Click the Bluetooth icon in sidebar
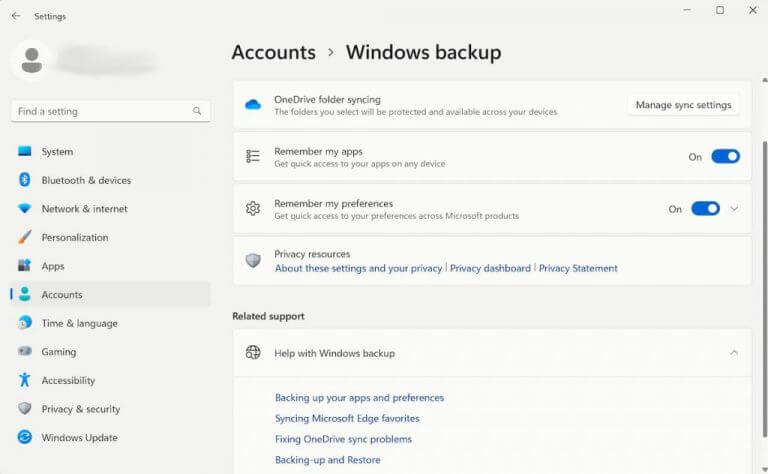Screen dimensions: 768x474 [x=24, y=180]
